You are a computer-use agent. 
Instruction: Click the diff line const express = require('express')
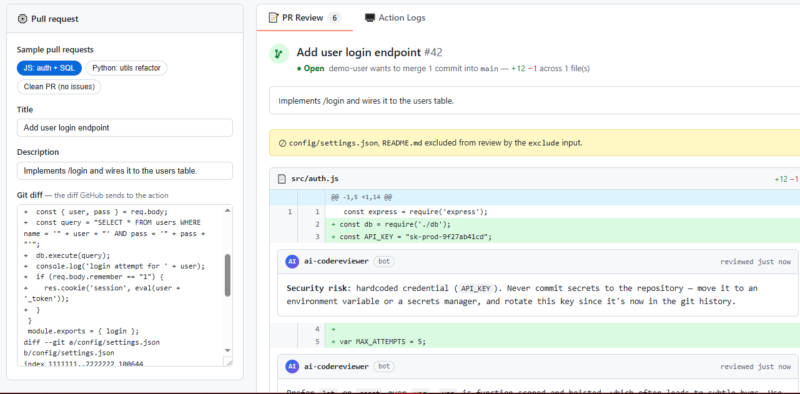416,211
